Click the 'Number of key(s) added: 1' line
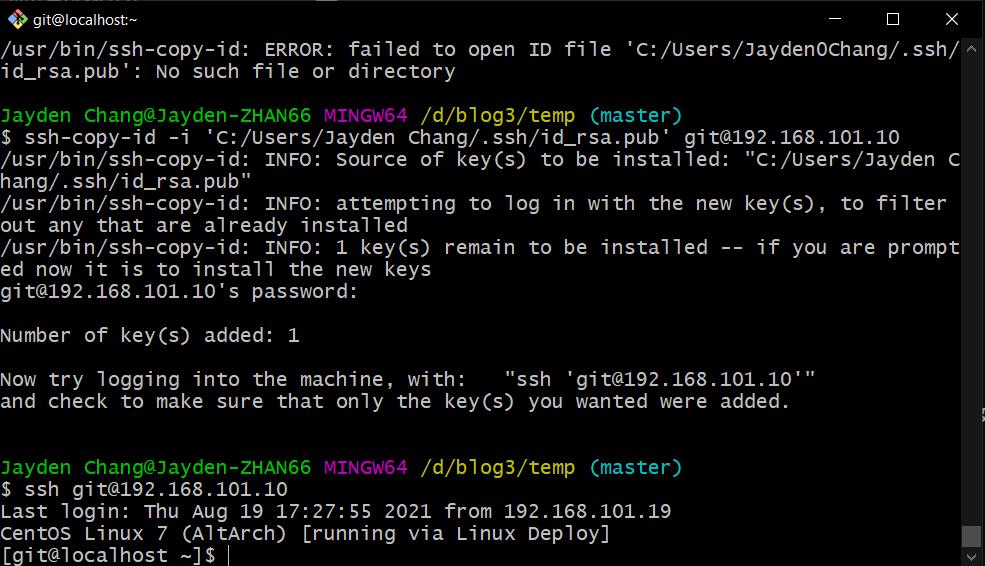Screen dimensions: 985x566 pos(150,335)
